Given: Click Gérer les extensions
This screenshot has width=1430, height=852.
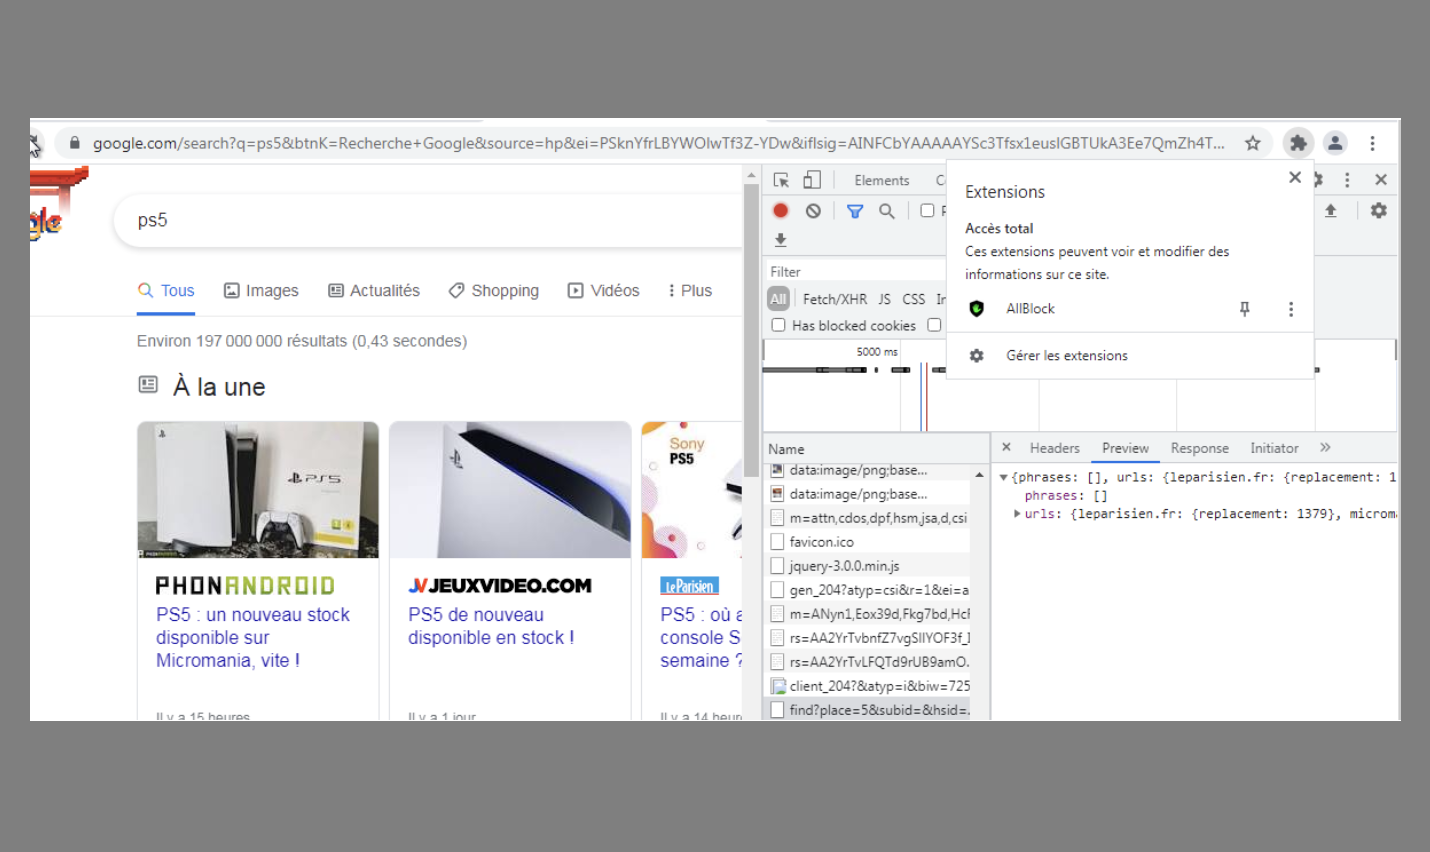Looking at the screenshot, I should click(1066, 355).
